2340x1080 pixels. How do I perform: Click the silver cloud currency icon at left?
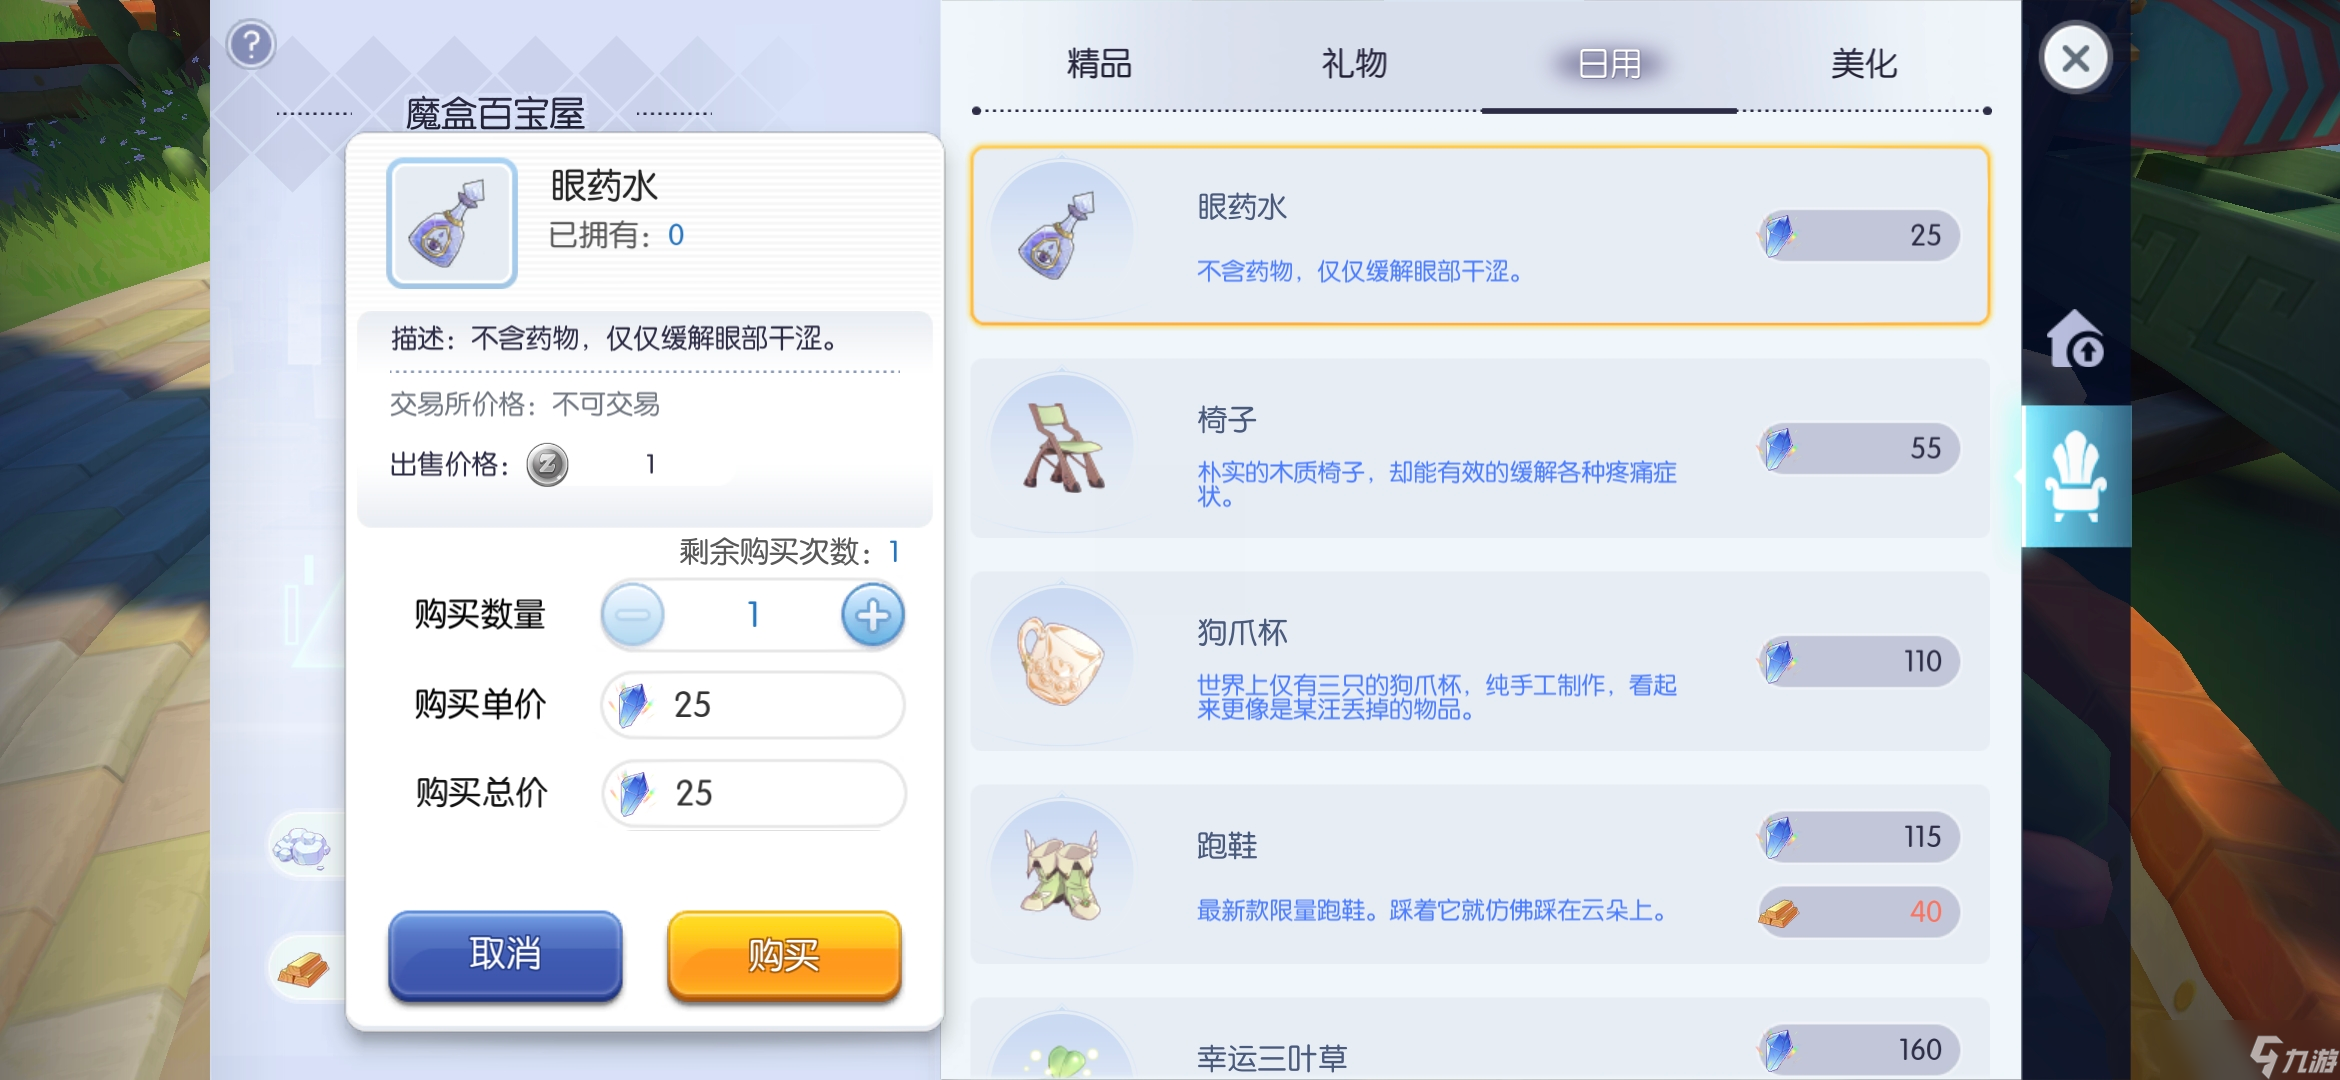point(304,847)
